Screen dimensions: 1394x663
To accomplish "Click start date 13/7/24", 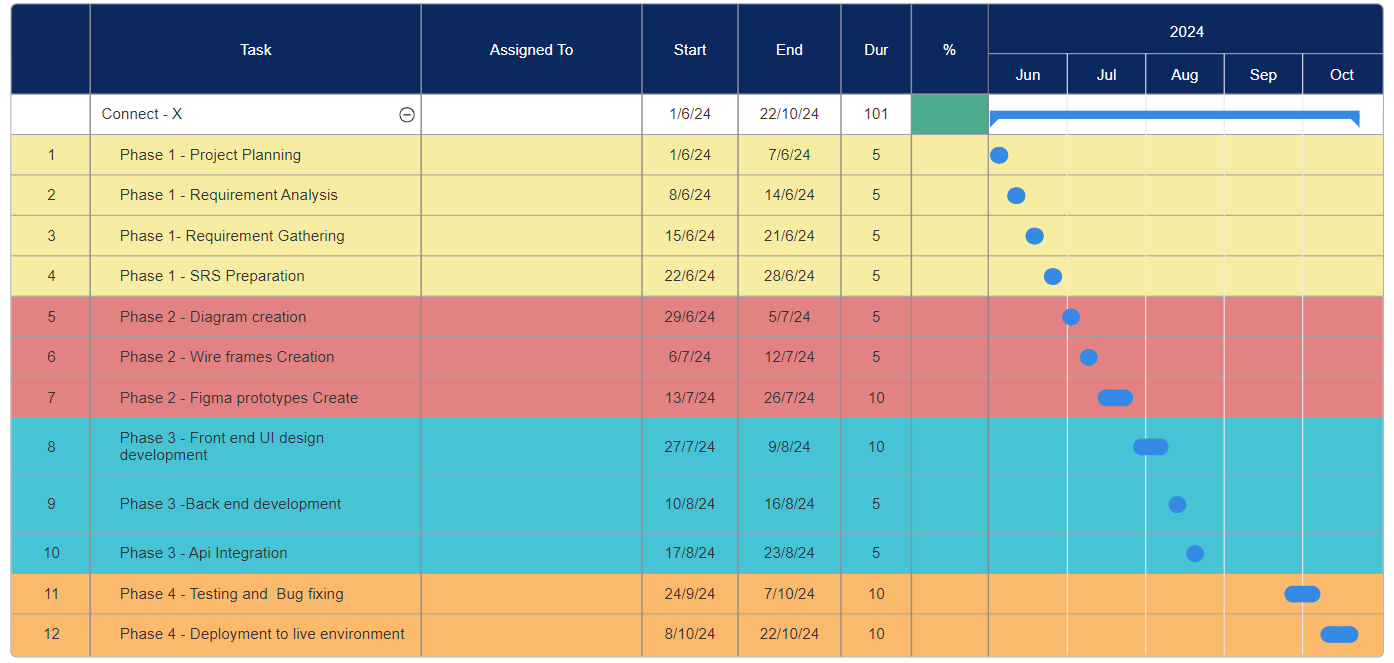I will click(690, 398).
